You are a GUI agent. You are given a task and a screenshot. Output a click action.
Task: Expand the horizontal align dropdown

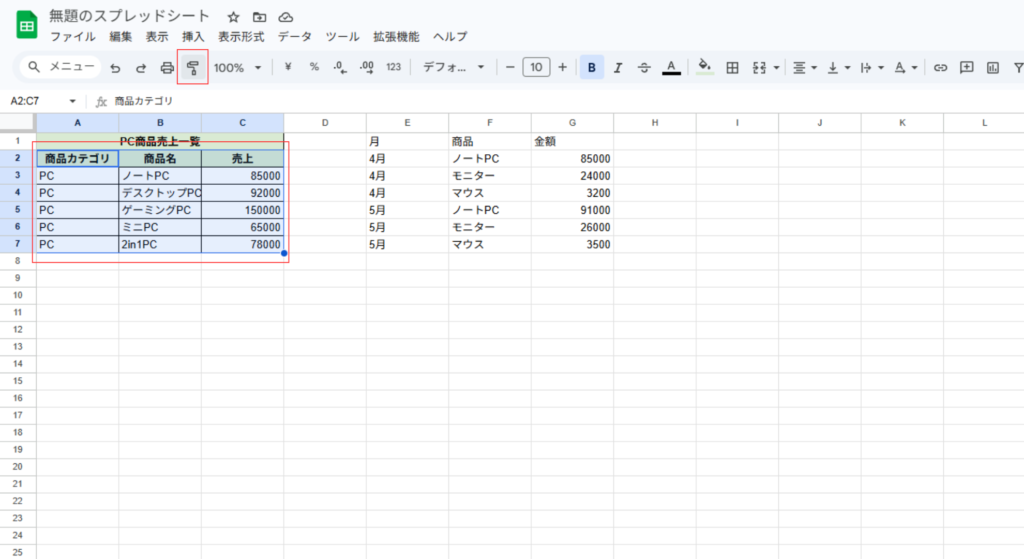click(804, 68)
